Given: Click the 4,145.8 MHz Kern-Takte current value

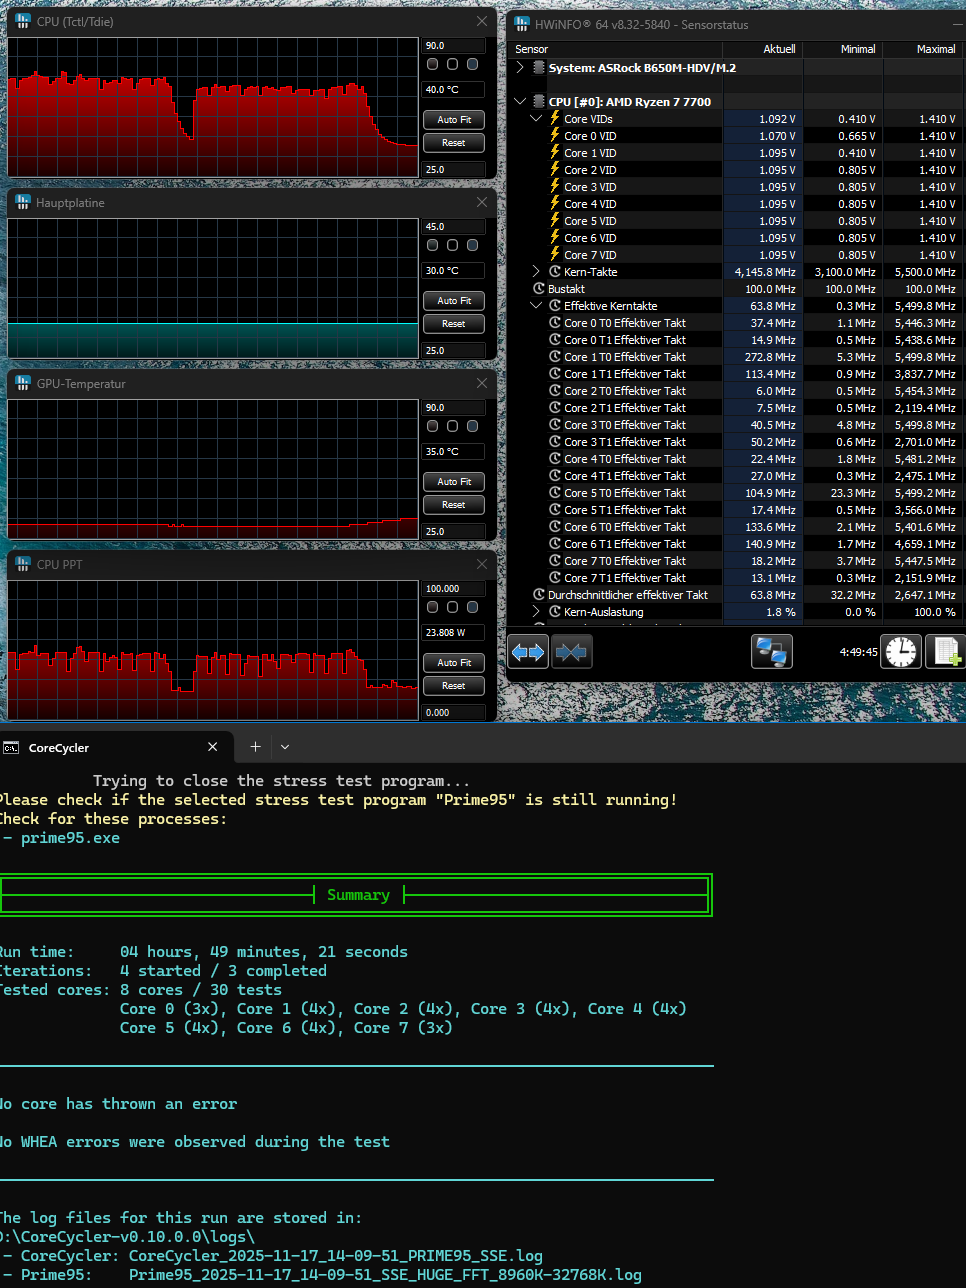Looking at the screenshot, I should pos(765,272).
